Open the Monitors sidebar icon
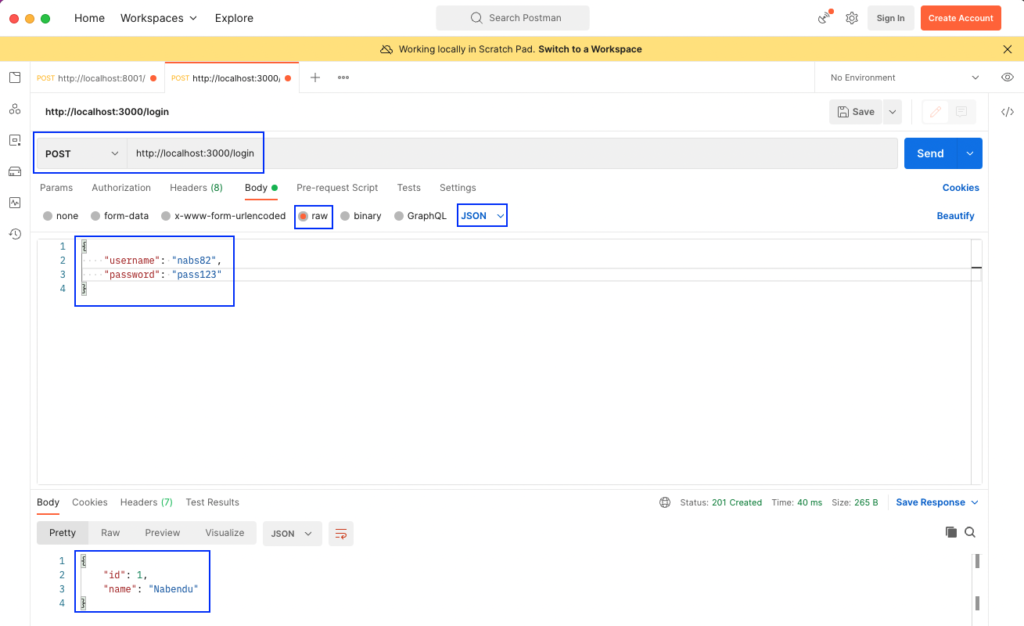 tap(15, 203)
